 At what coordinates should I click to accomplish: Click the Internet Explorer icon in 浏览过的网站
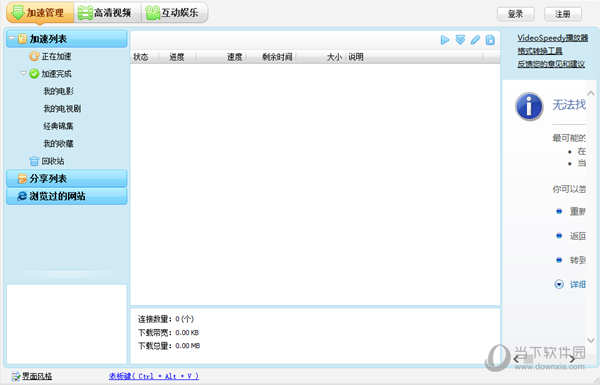(x=22, y=196)
